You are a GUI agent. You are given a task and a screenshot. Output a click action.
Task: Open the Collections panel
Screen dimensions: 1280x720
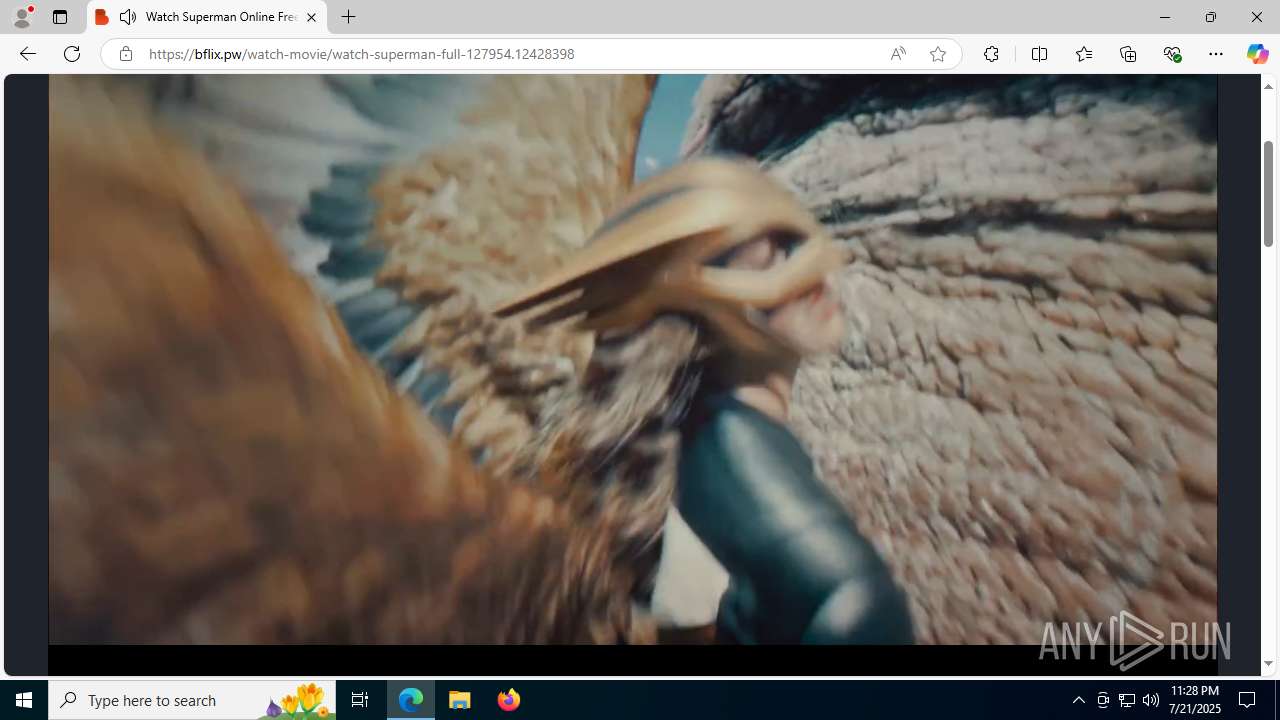tap(1128, 54)
